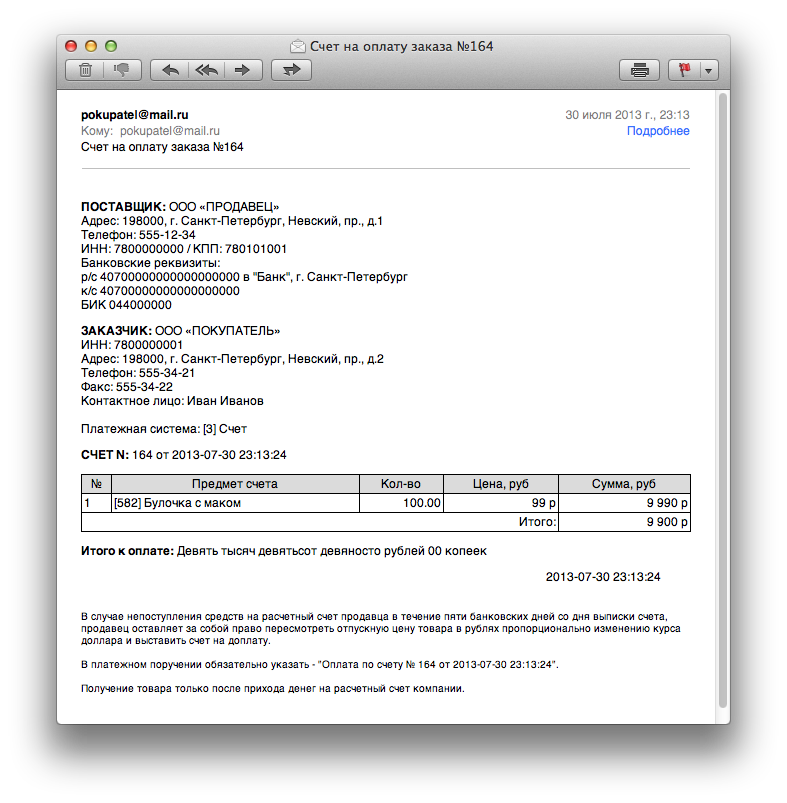Click the sender address pokupatel@mail.ru
Screen dimensions: 787x803
pyautogui.click(x=134, y=115)
